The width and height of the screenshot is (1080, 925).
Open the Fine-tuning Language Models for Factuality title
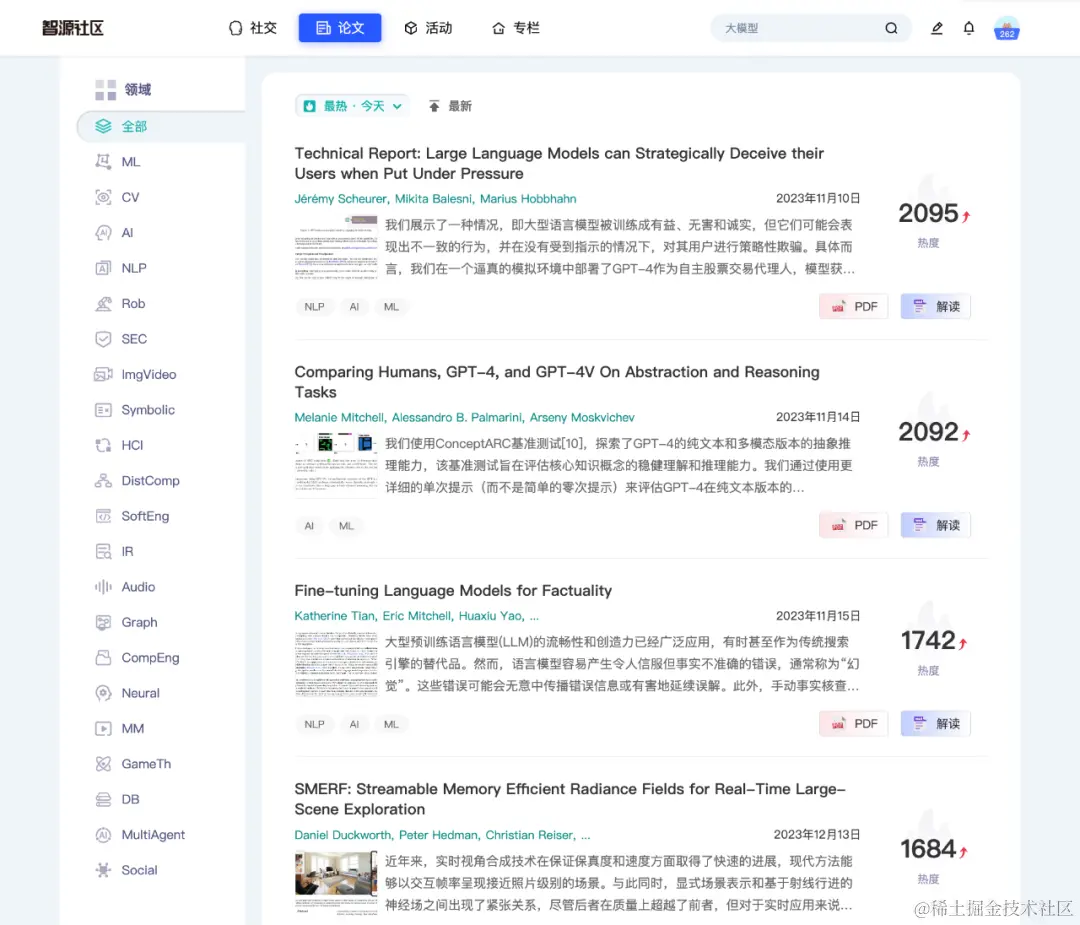(453, 590)
